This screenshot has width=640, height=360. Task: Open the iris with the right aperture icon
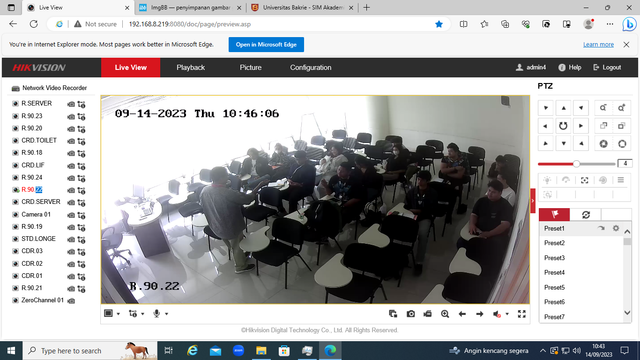click(x=621, y=144)
